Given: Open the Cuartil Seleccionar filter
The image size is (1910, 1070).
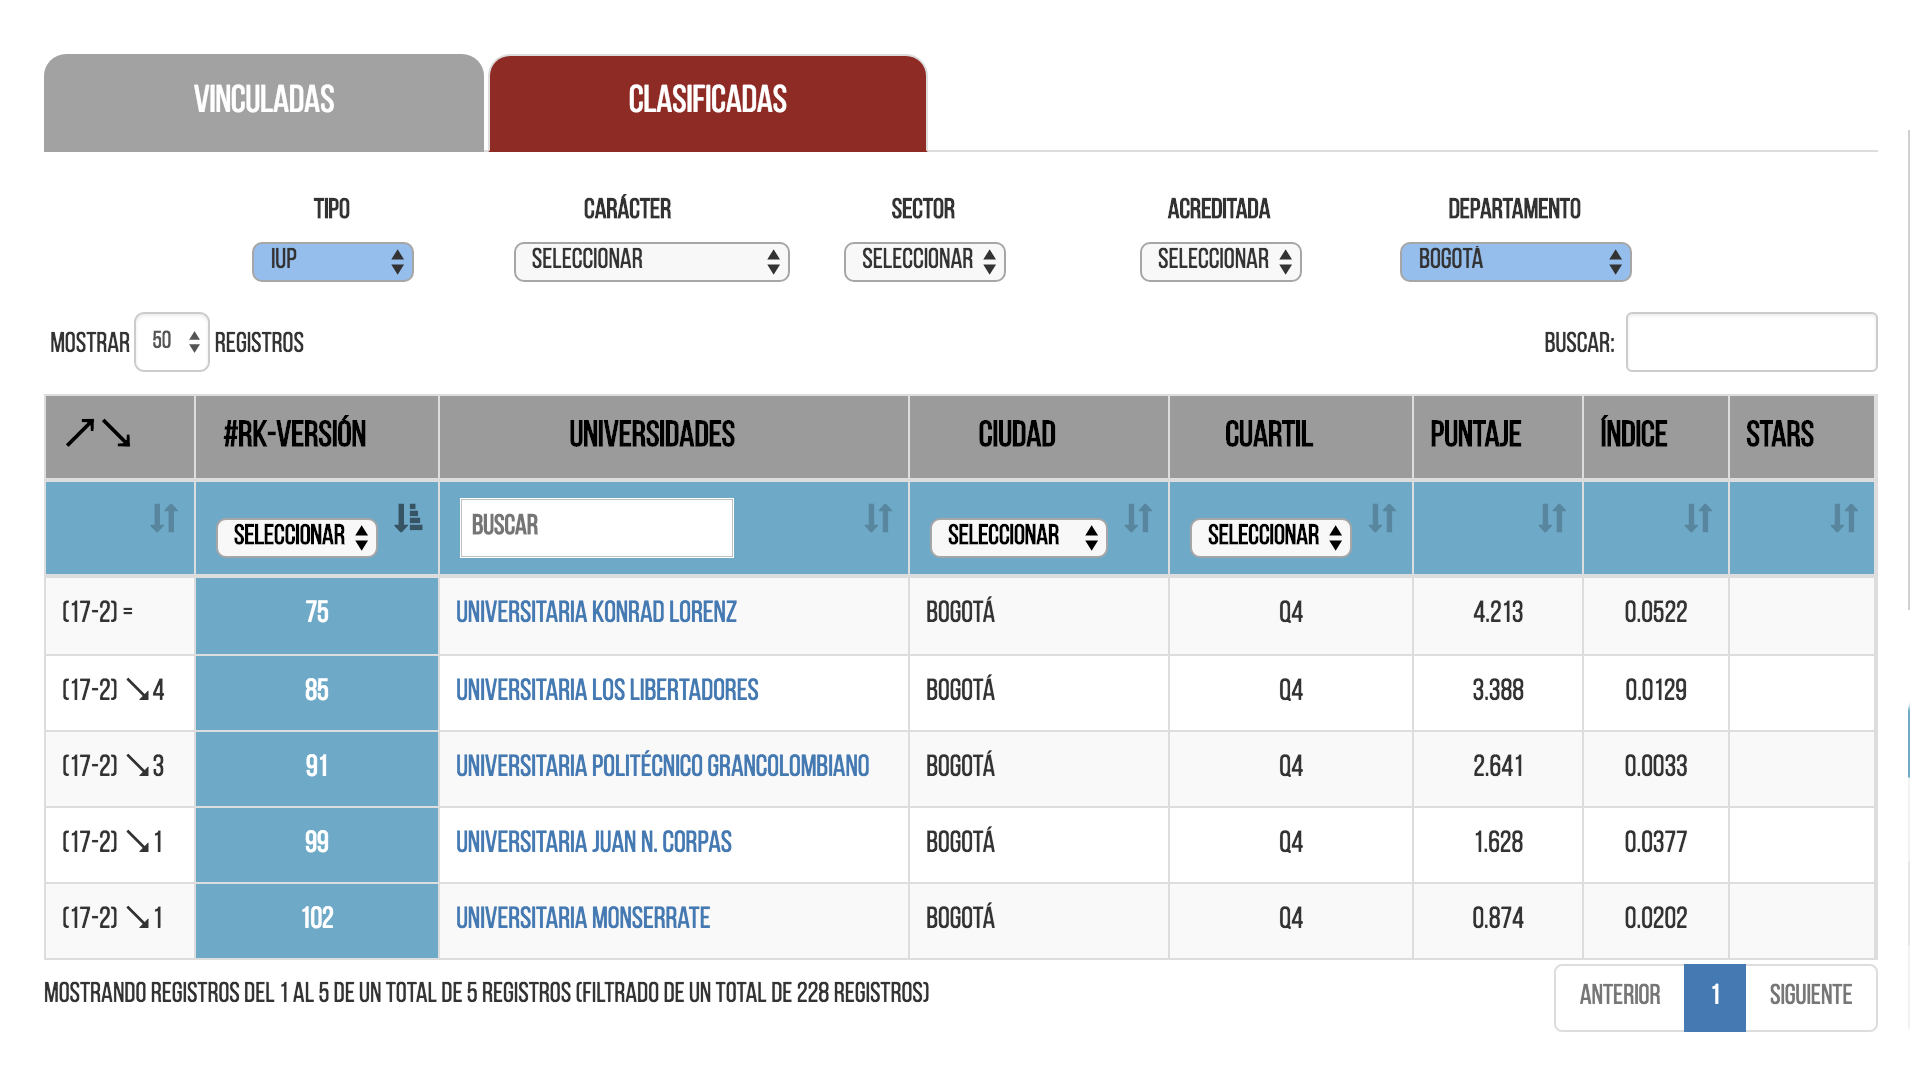Looking at the screenshot, I should pyautogui.click(x=1271, y=537).
